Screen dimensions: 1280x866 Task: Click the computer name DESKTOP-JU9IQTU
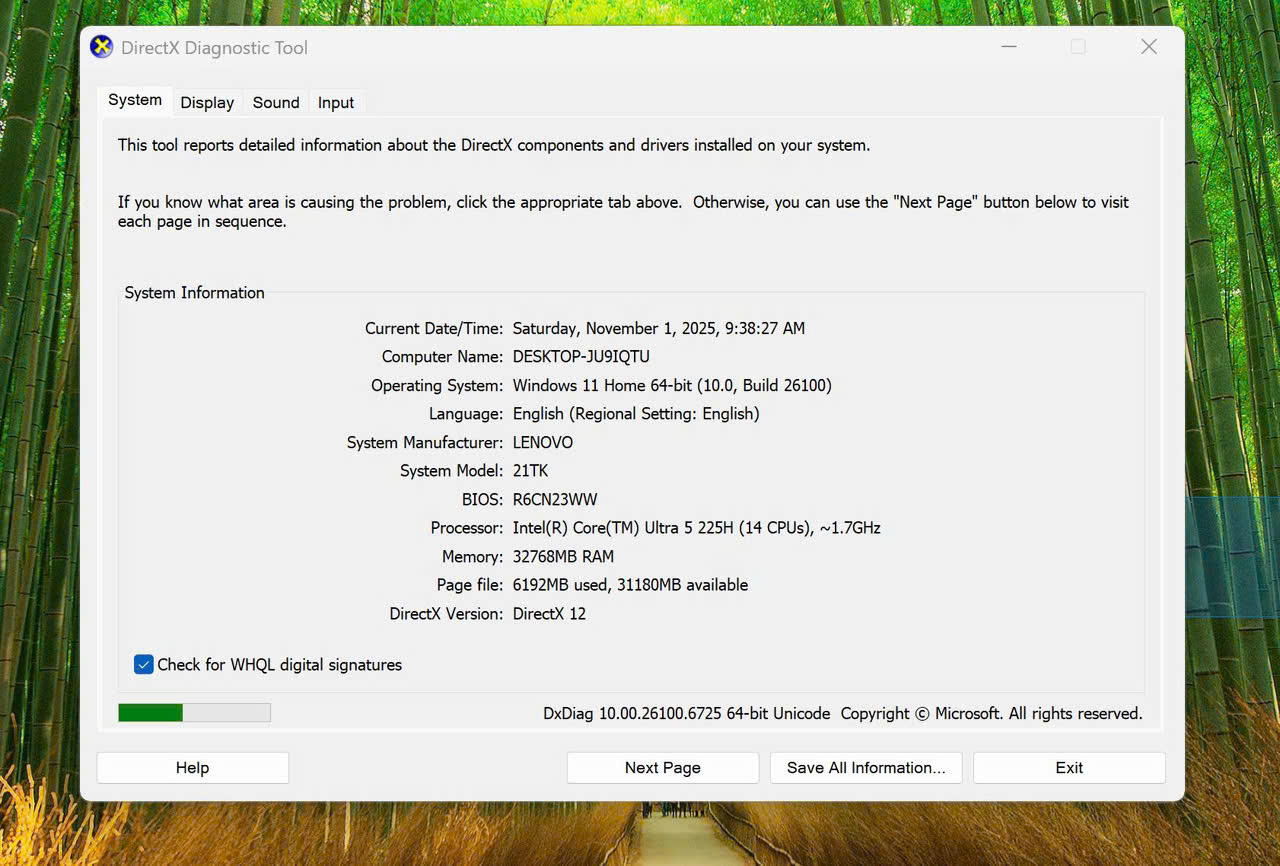[581, 357]
